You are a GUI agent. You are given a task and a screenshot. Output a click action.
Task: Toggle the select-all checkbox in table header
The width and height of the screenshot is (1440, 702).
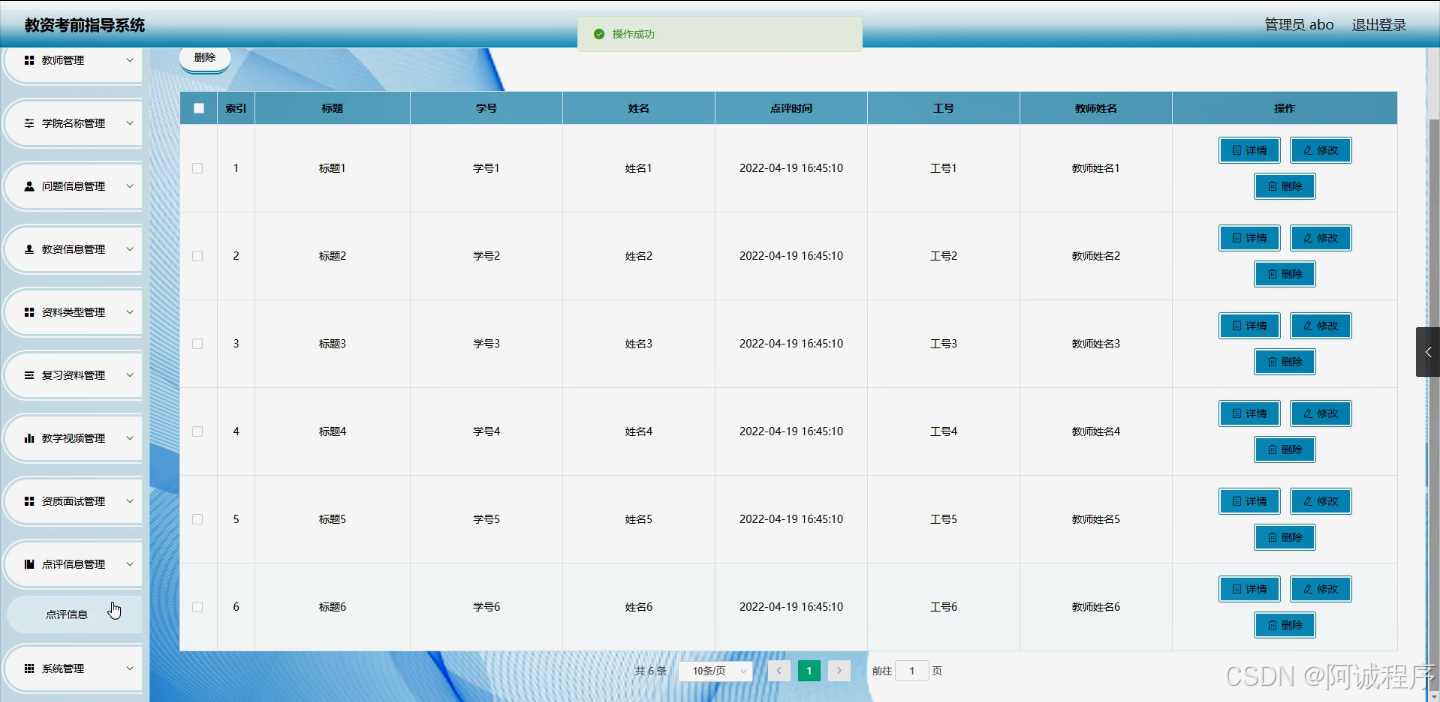click(198, 108)
